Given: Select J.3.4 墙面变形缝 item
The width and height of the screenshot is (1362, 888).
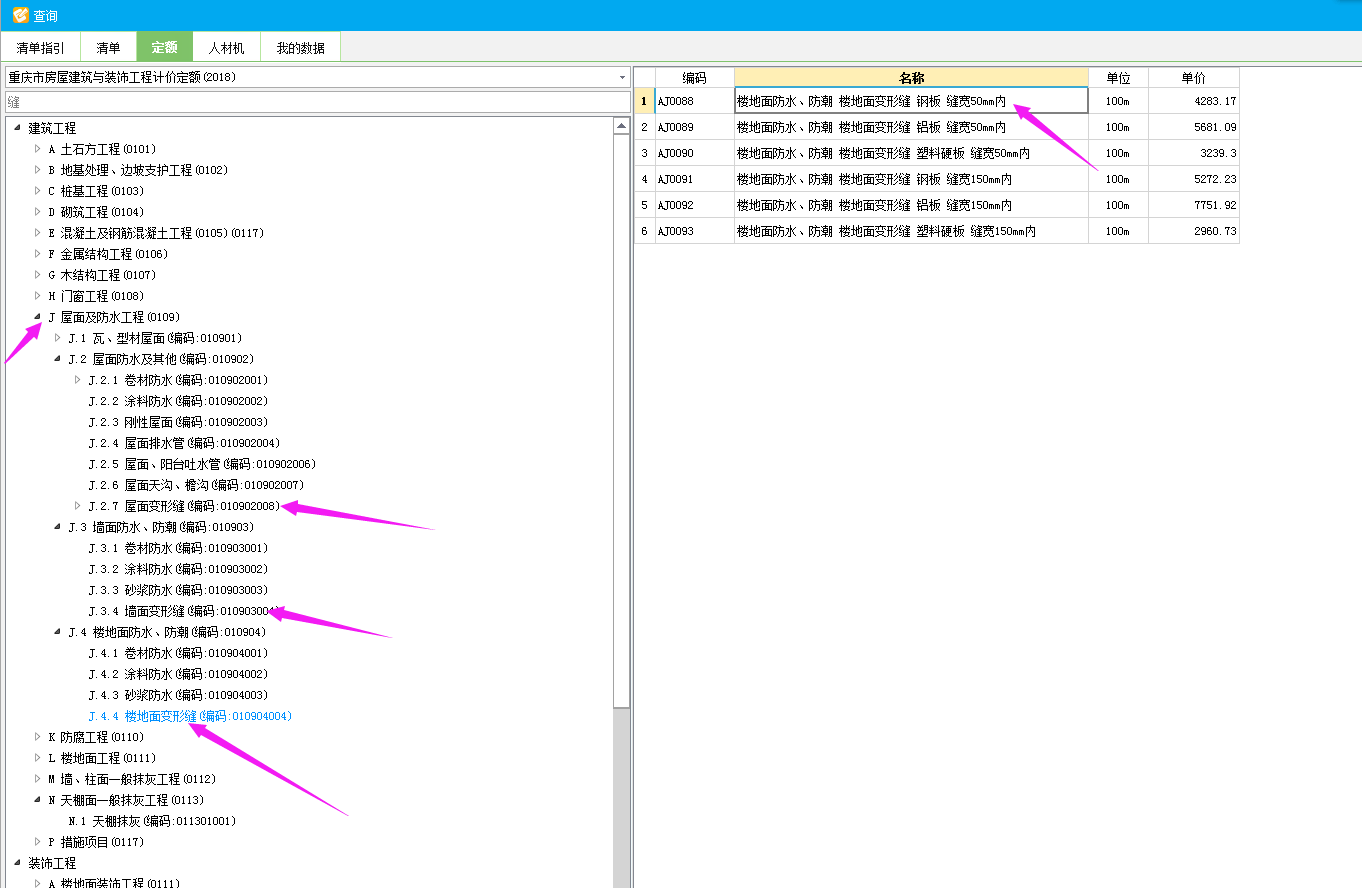Looking at the screenshot, I should 184,611.
